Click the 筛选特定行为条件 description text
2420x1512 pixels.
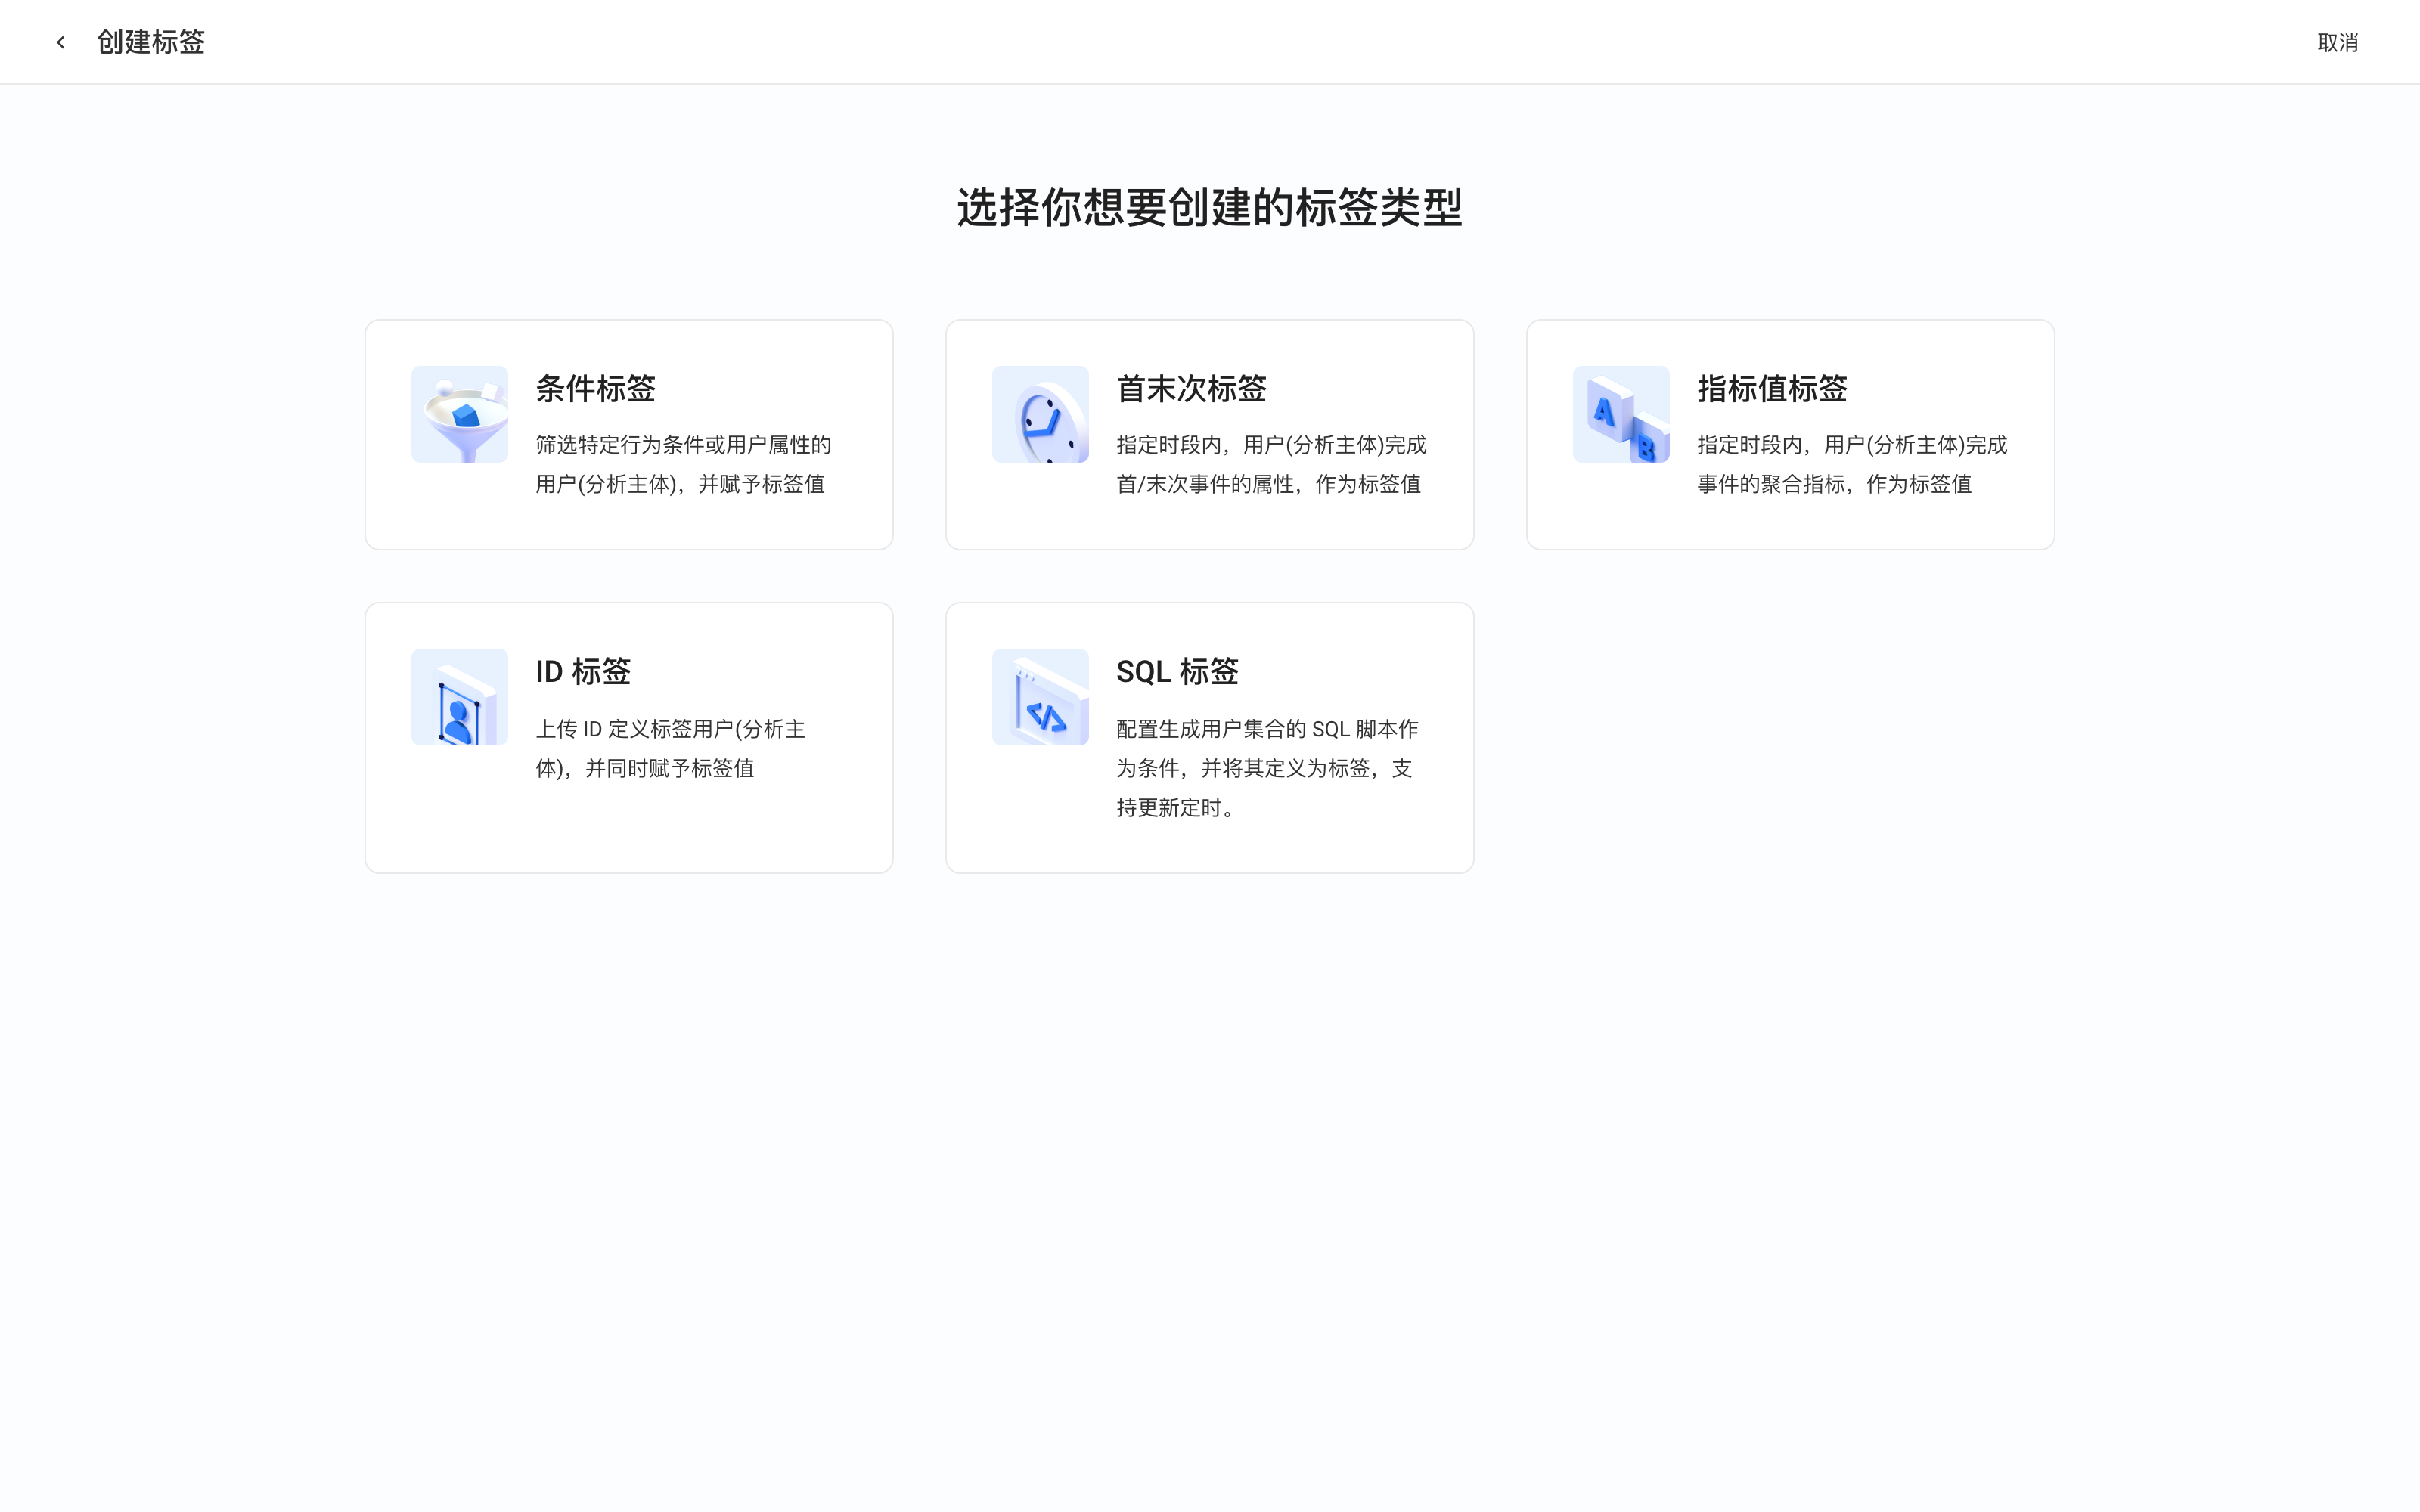tap(683, 464)
